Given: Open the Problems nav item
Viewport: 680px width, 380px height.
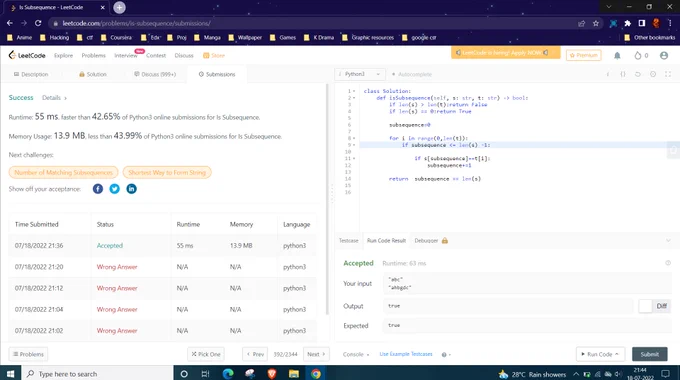Looking at the screenshot, I should [94, 56].
